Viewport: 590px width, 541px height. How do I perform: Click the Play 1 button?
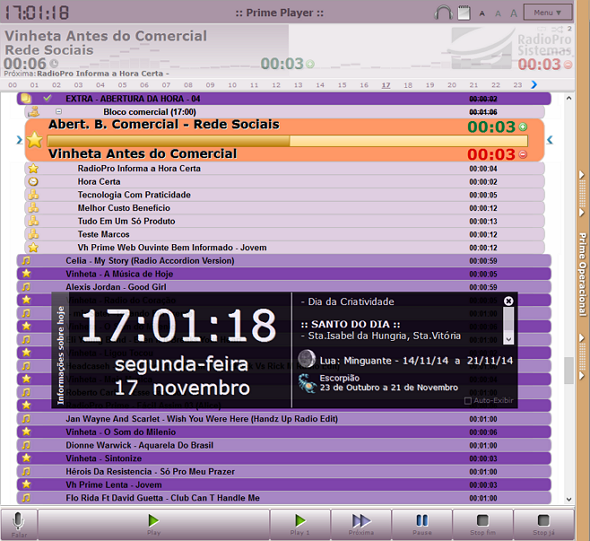click(300, 524)
